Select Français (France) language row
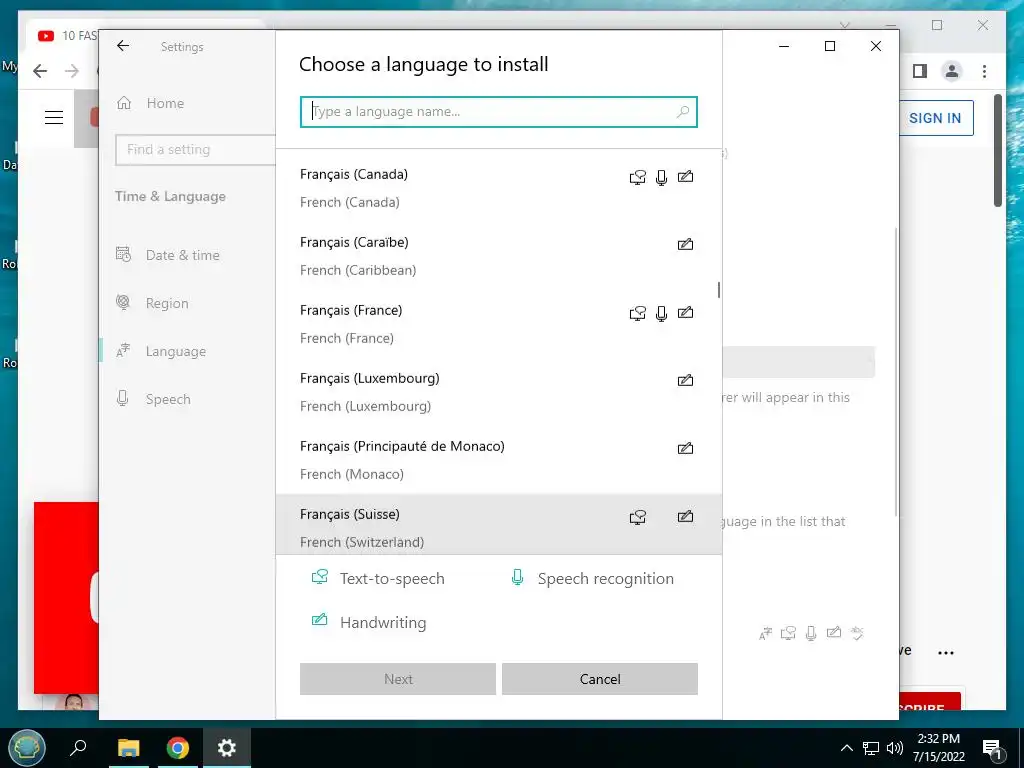Viewport: 1024px width, 768px height. 499,324
